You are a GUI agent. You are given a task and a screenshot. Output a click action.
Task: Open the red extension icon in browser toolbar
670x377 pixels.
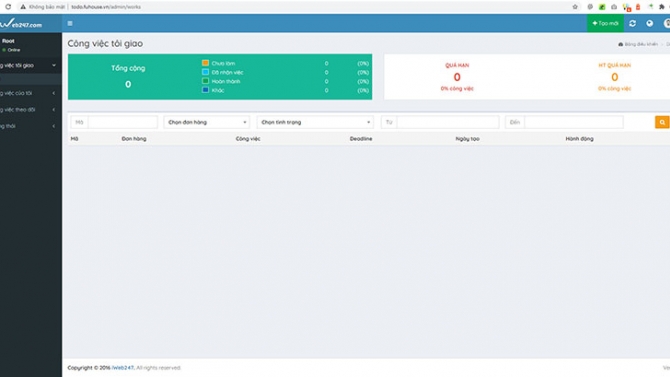point(638,7)
